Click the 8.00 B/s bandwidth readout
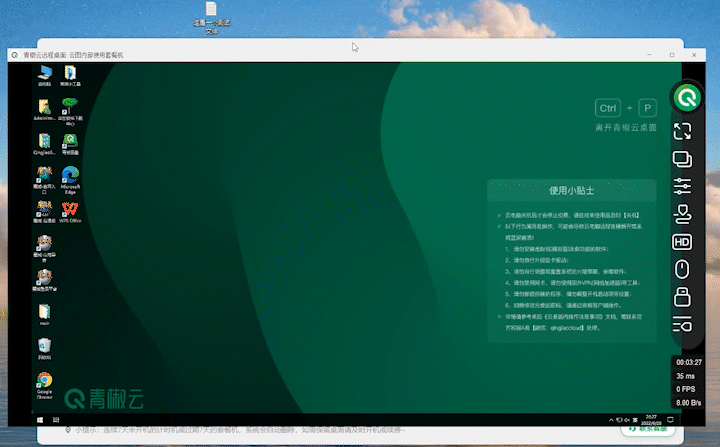 click(688, 402)
